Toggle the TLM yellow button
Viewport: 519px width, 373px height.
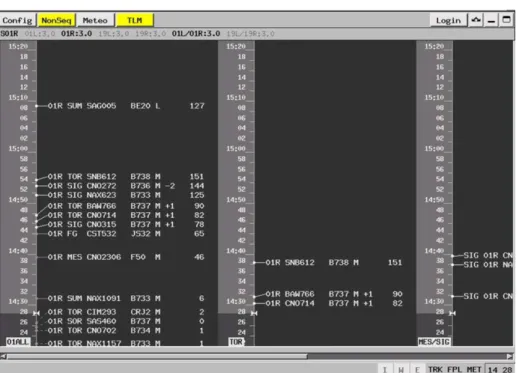[135, 20]
